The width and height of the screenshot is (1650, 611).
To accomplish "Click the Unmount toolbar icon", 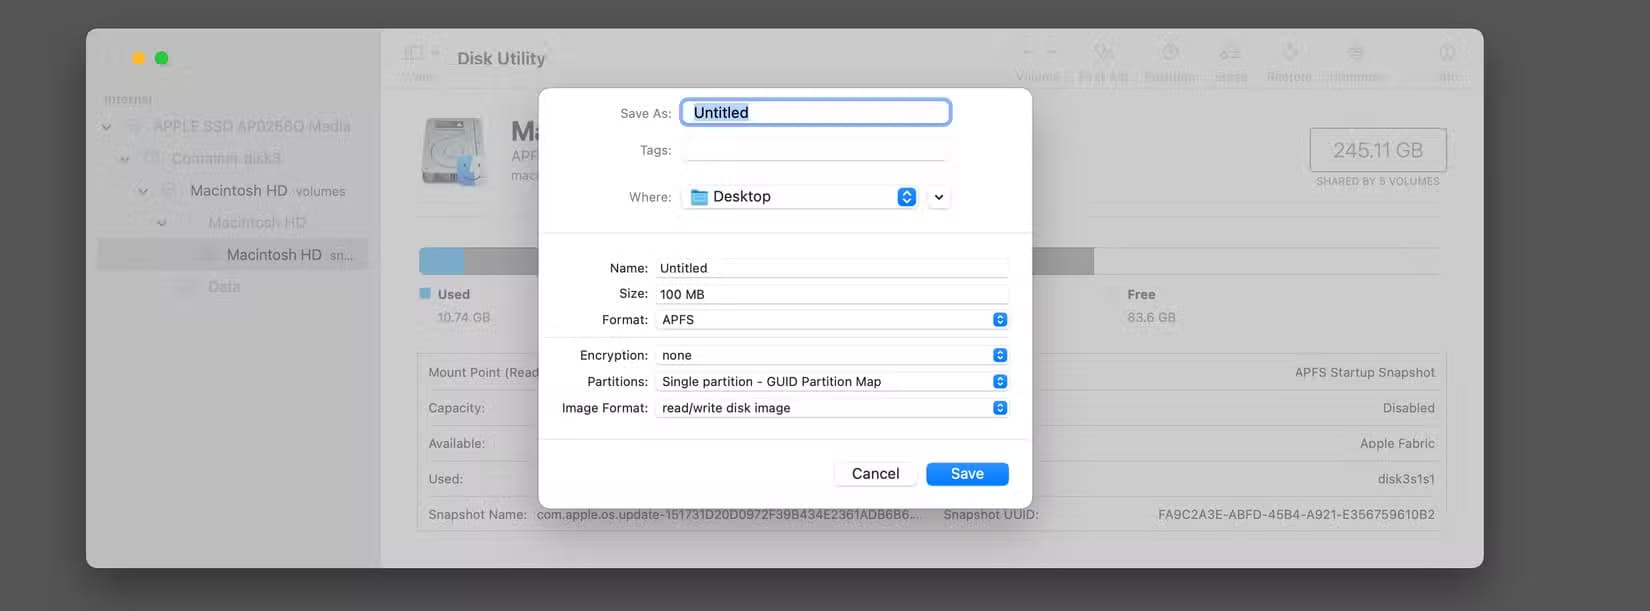I will pyautogui.click(x=1356, y=52).
